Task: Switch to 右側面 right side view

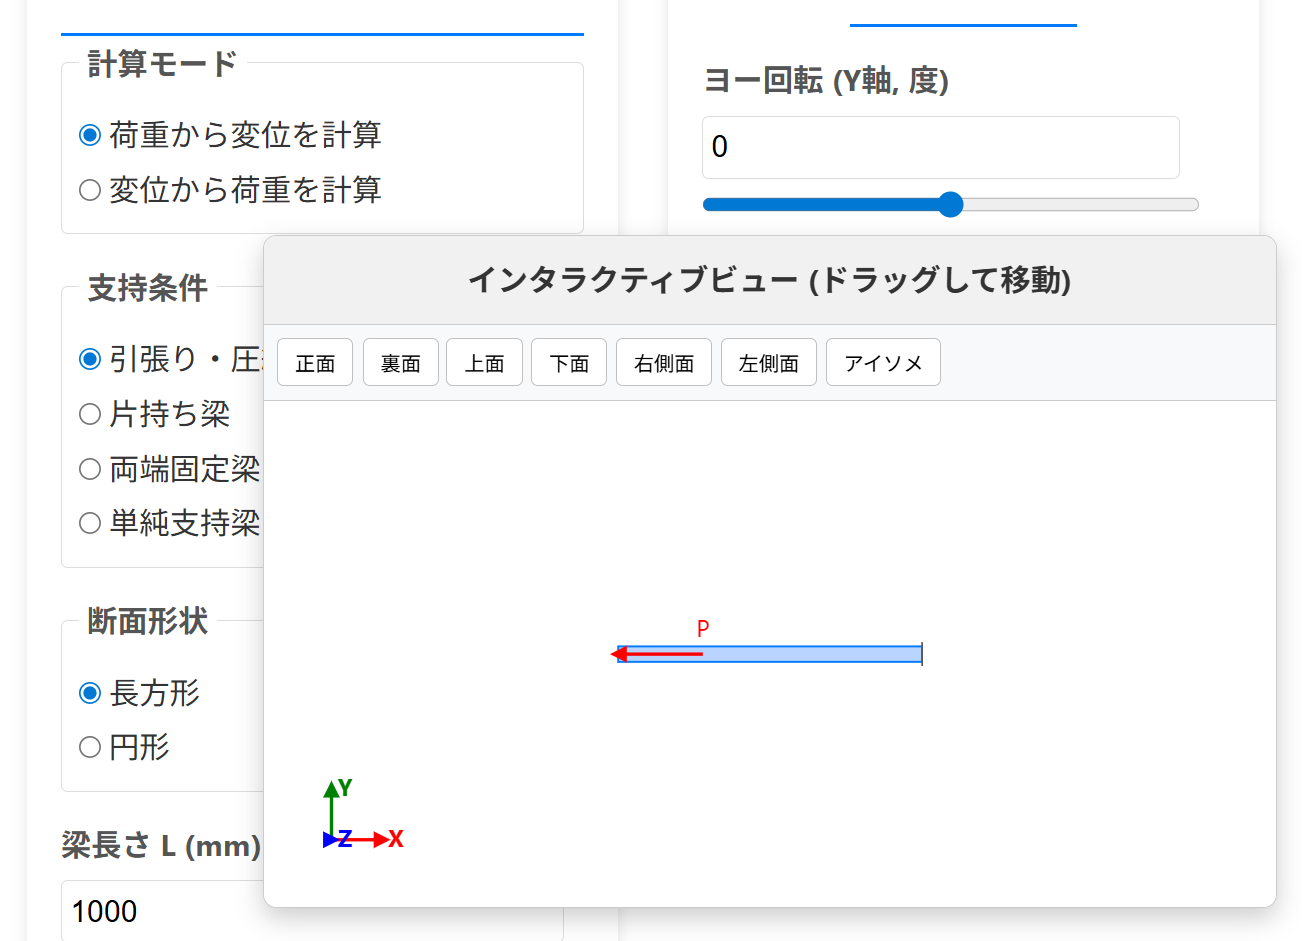Action: click(664, 363)
